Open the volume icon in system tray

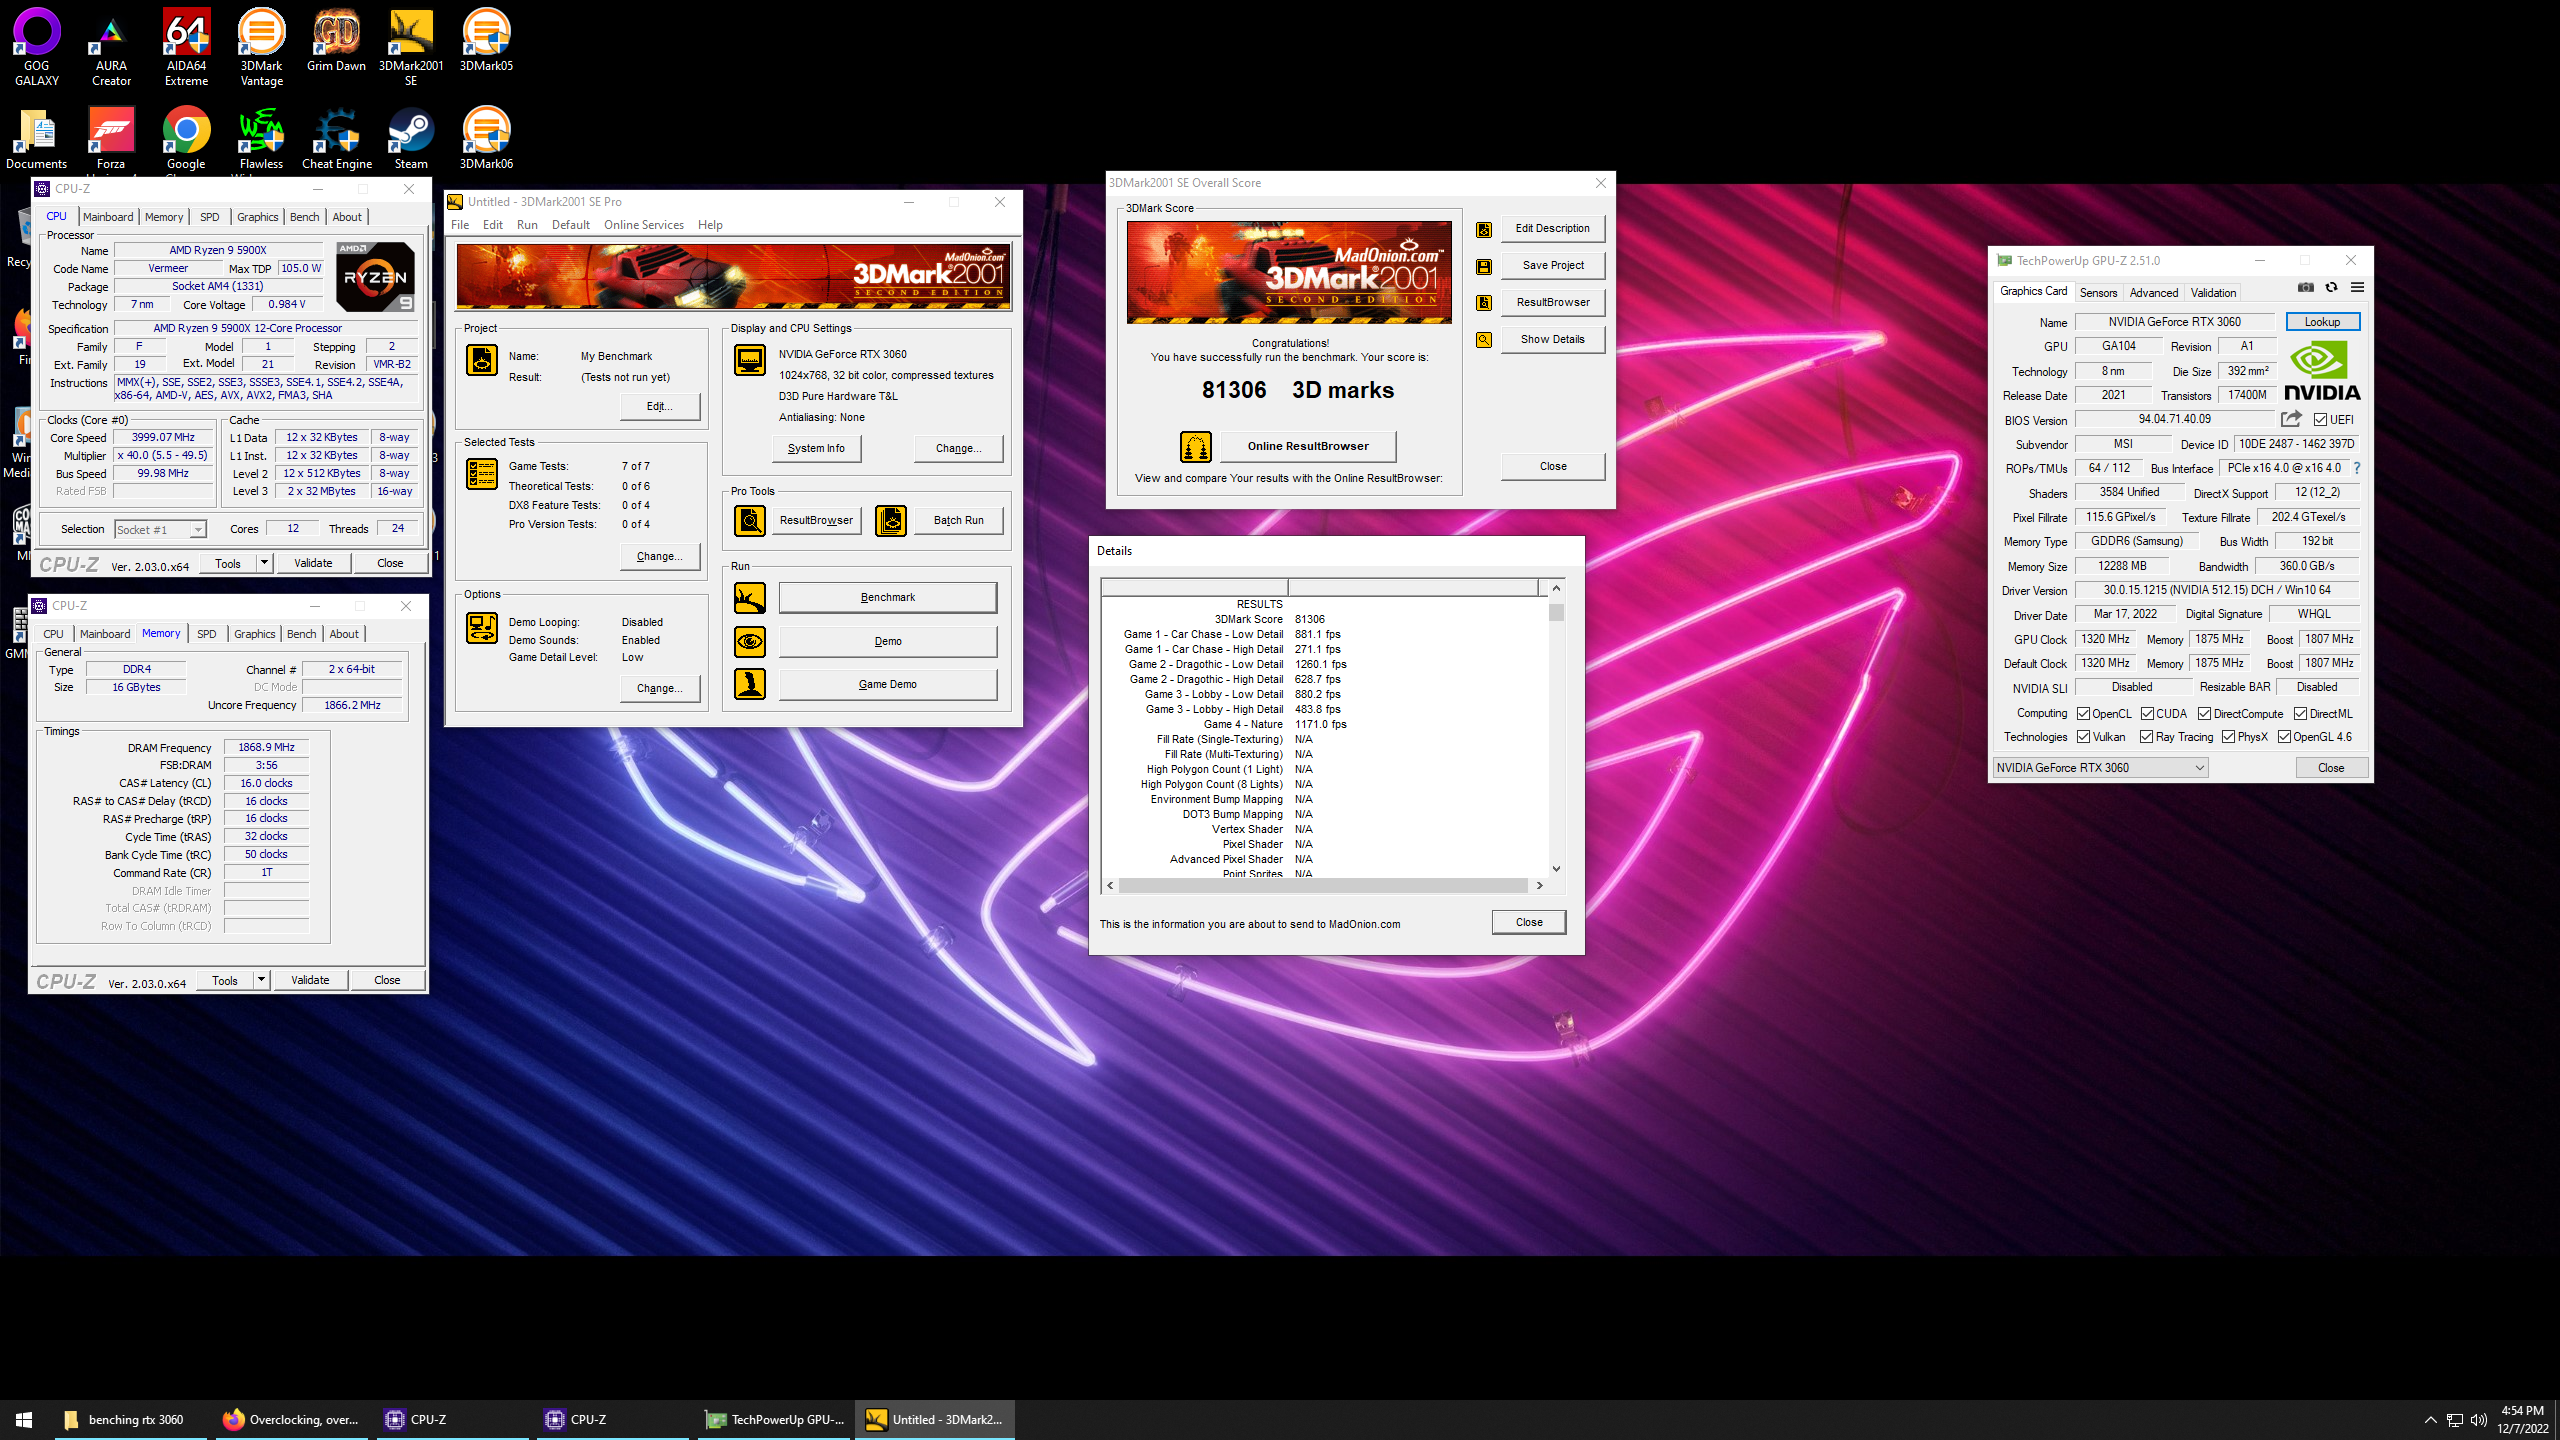(2478, 1420)
